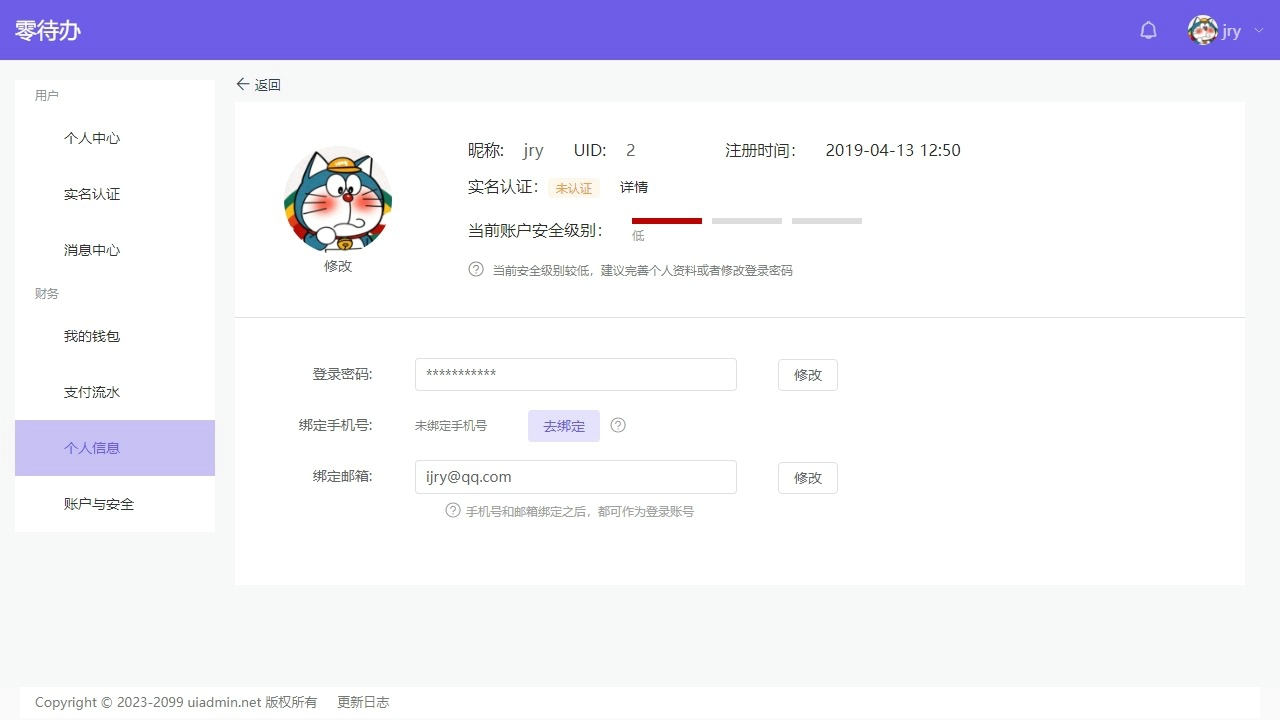
Task: Click help icon under the email field
Action: [x=453, y=511]
